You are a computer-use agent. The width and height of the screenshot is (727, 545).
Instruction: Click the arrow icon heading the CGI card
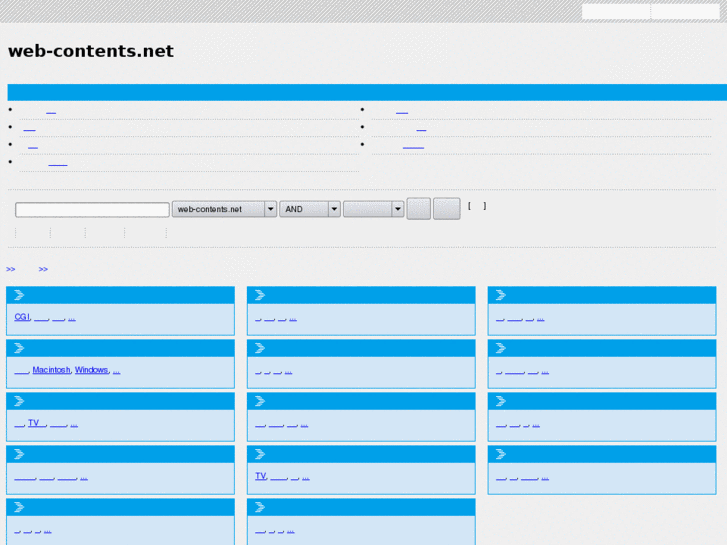pos(19,295)
